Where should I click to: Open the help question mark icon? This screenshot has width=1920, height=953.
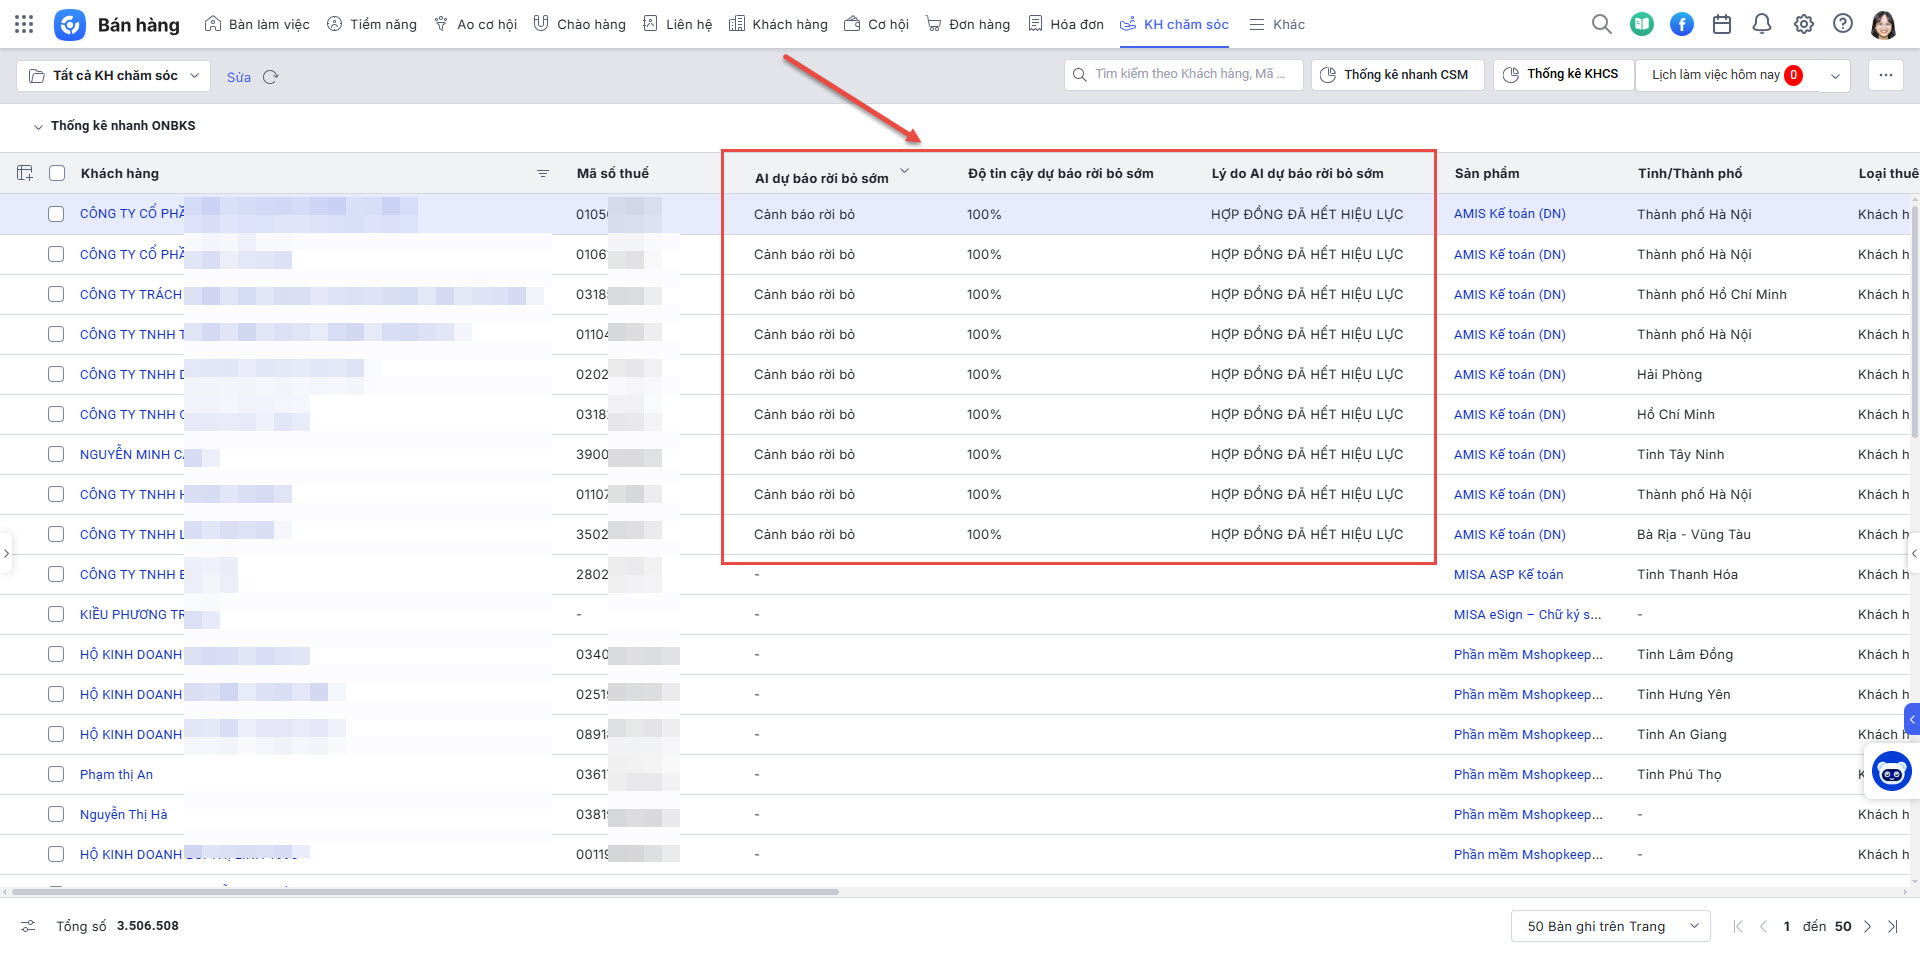click(1842, 24)
